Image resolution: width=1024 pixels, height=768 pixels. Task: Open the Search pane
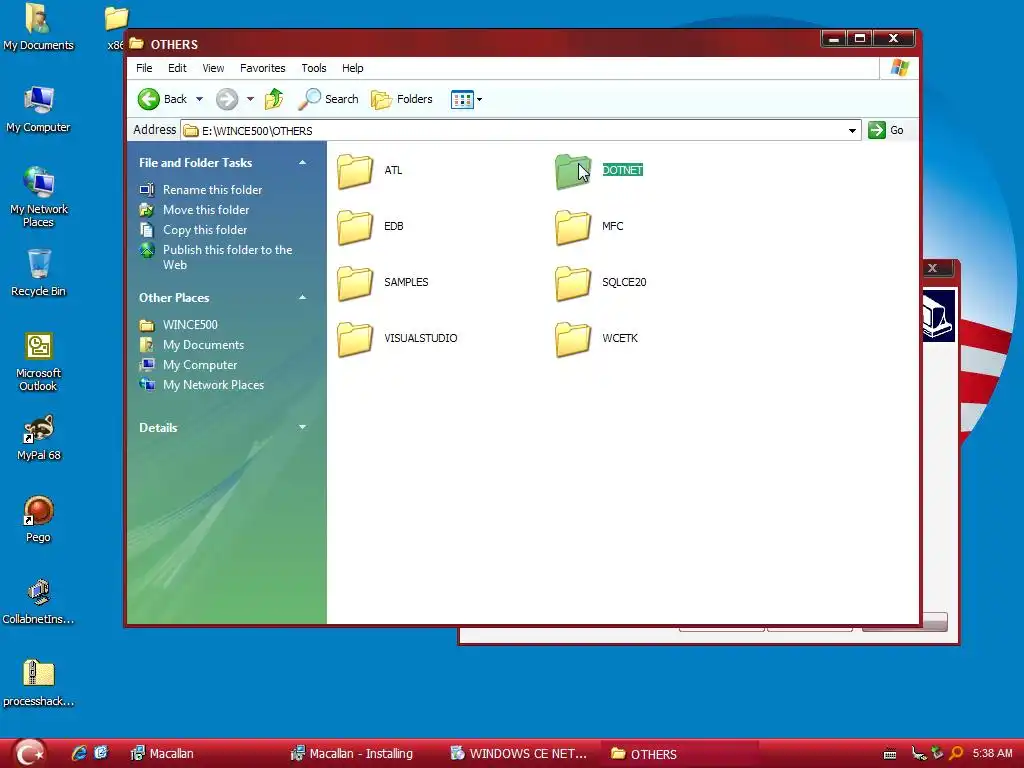[x=328, y=99]
